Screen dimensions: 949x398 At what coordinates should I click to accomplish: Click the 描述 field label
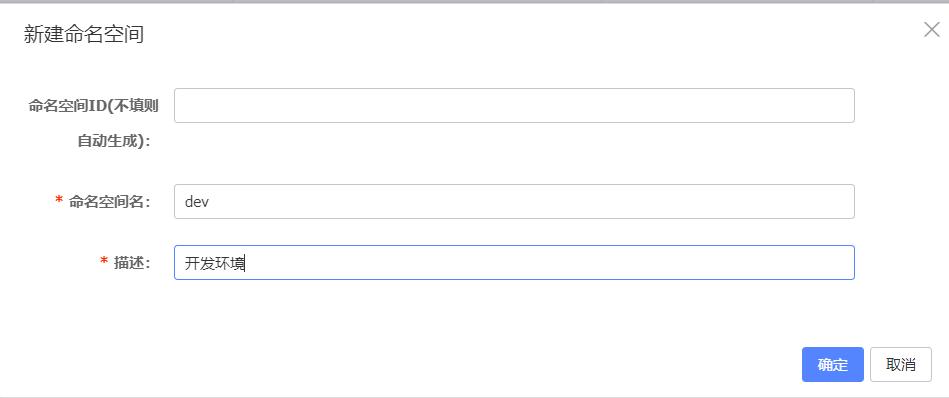click(x=132, y=263)
